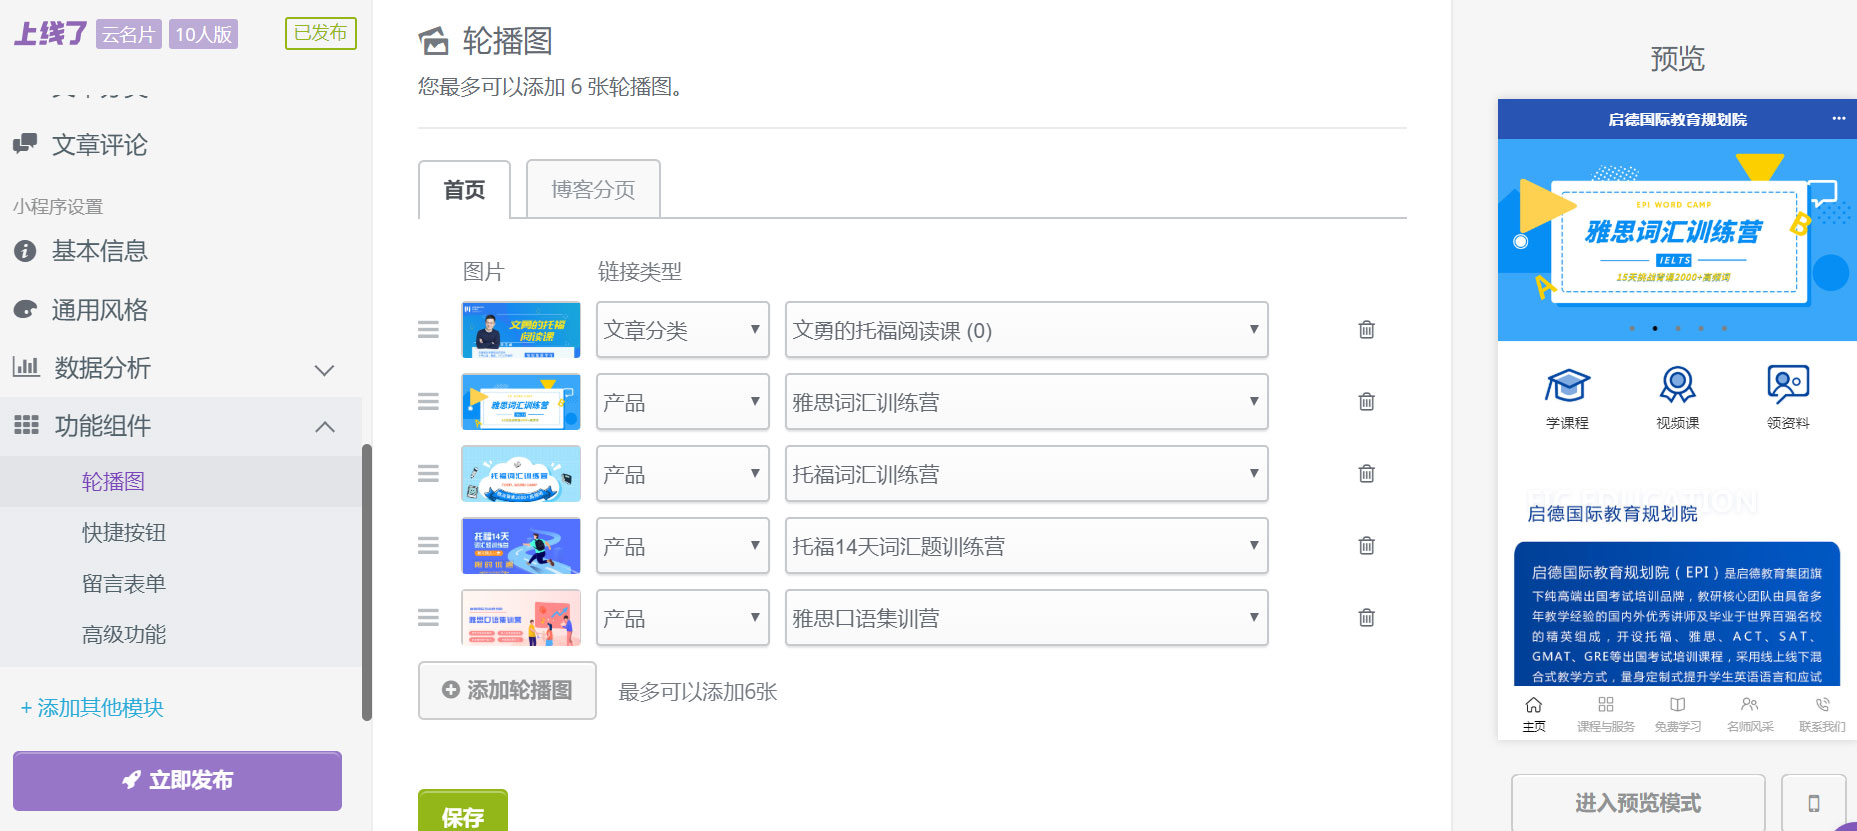Click the 雅思词汇训练营 carousel thumbnail
The image size is (1857, 831).
(521, 401)
